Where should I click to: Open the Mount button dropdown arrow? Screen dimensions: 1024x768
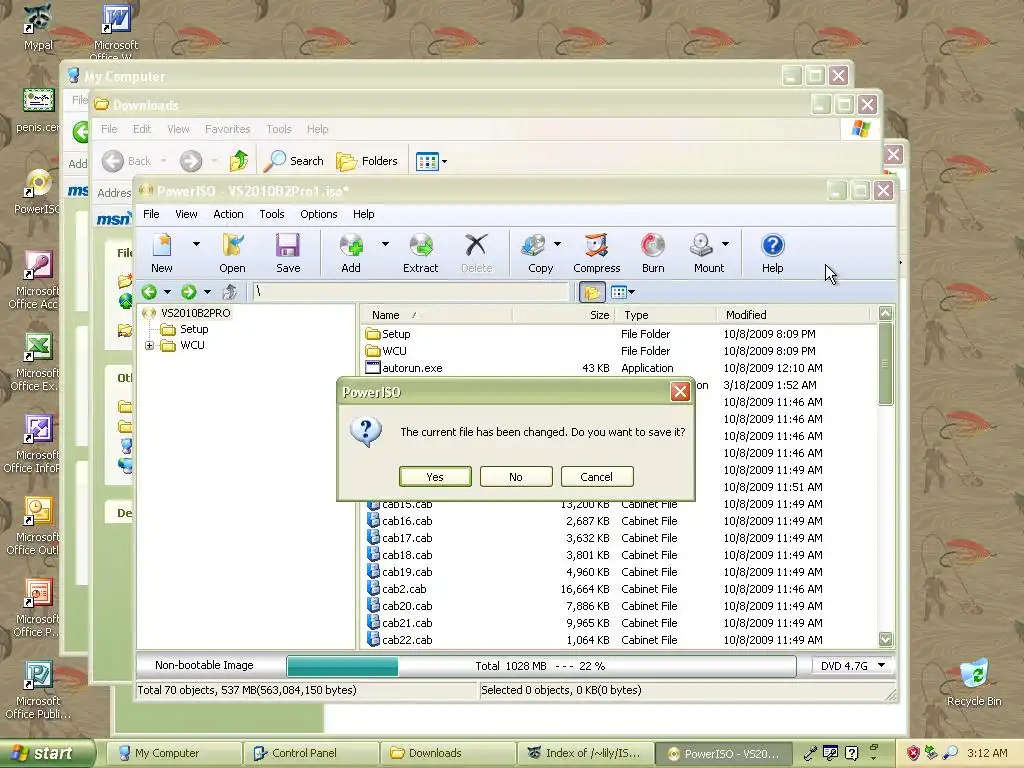[x=726, y=244]
